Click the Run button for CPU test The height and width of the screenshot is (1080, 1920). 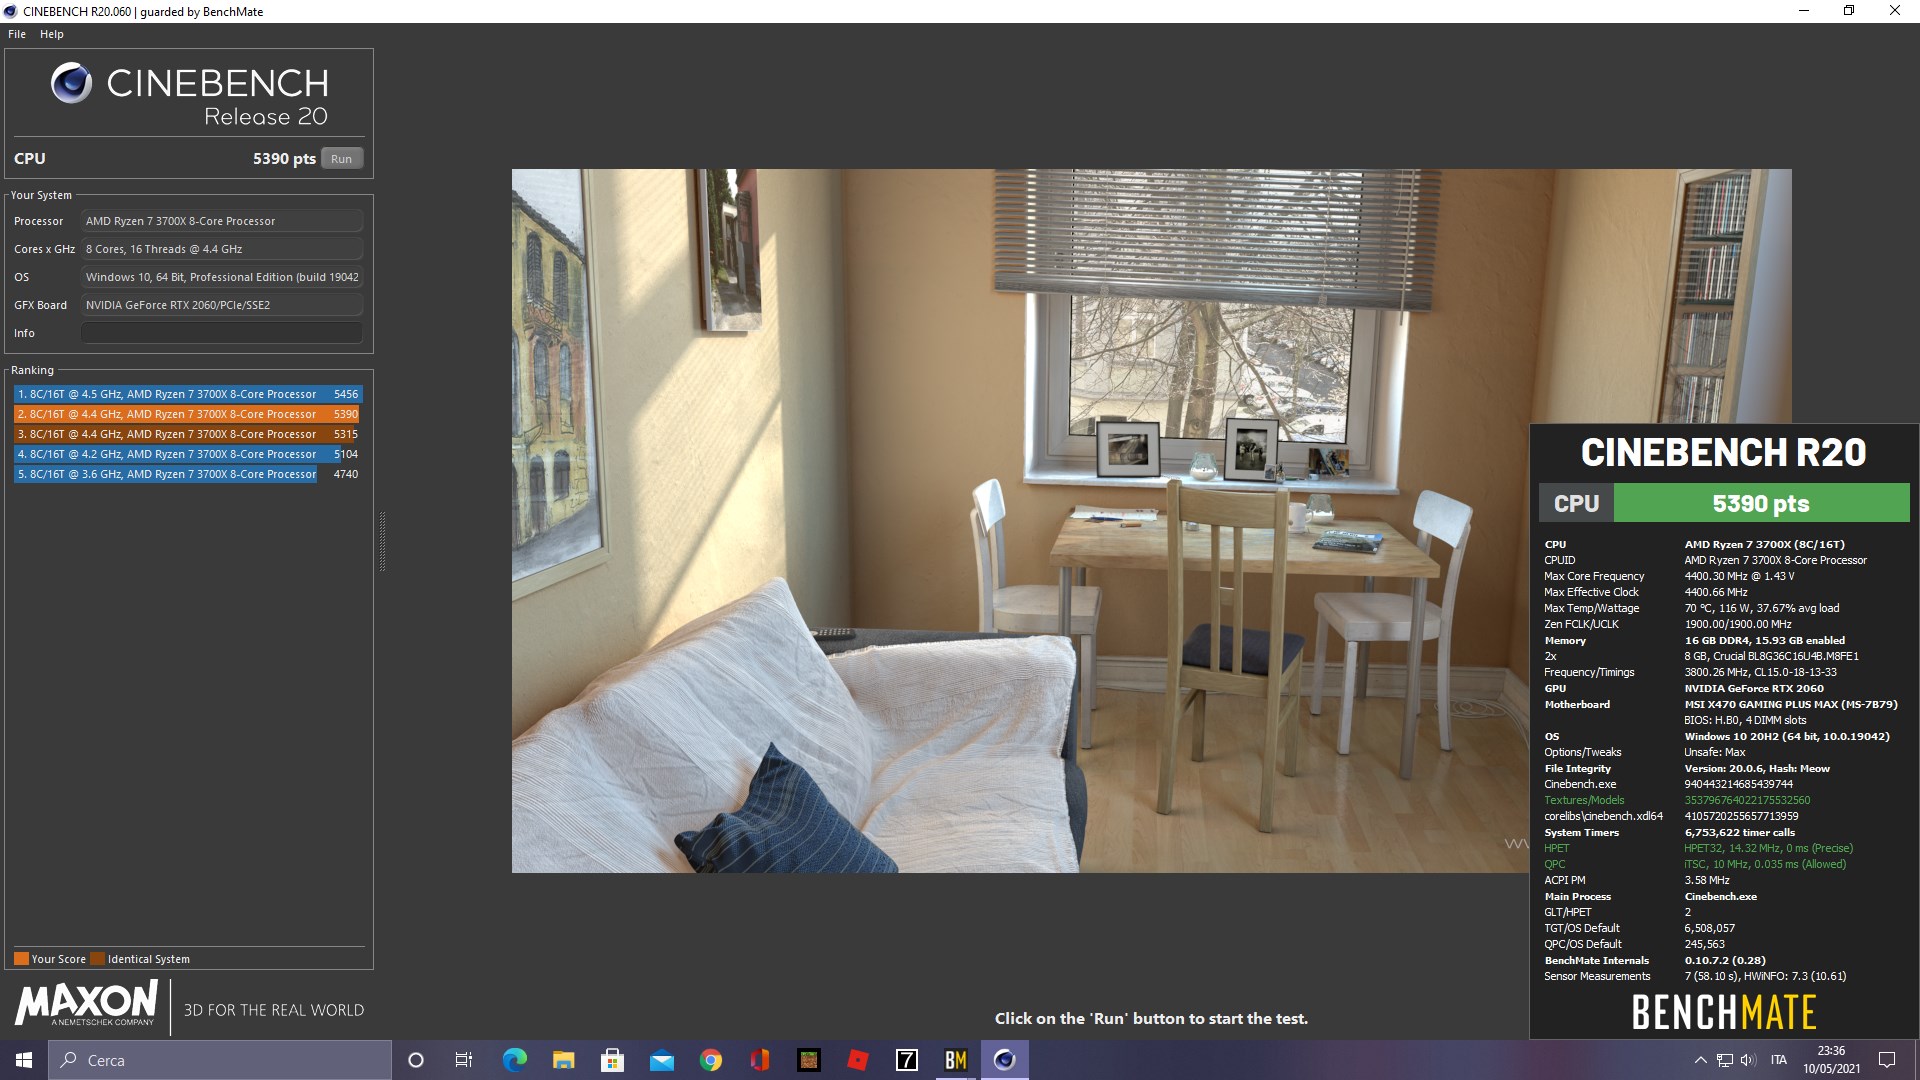point(341,159)
